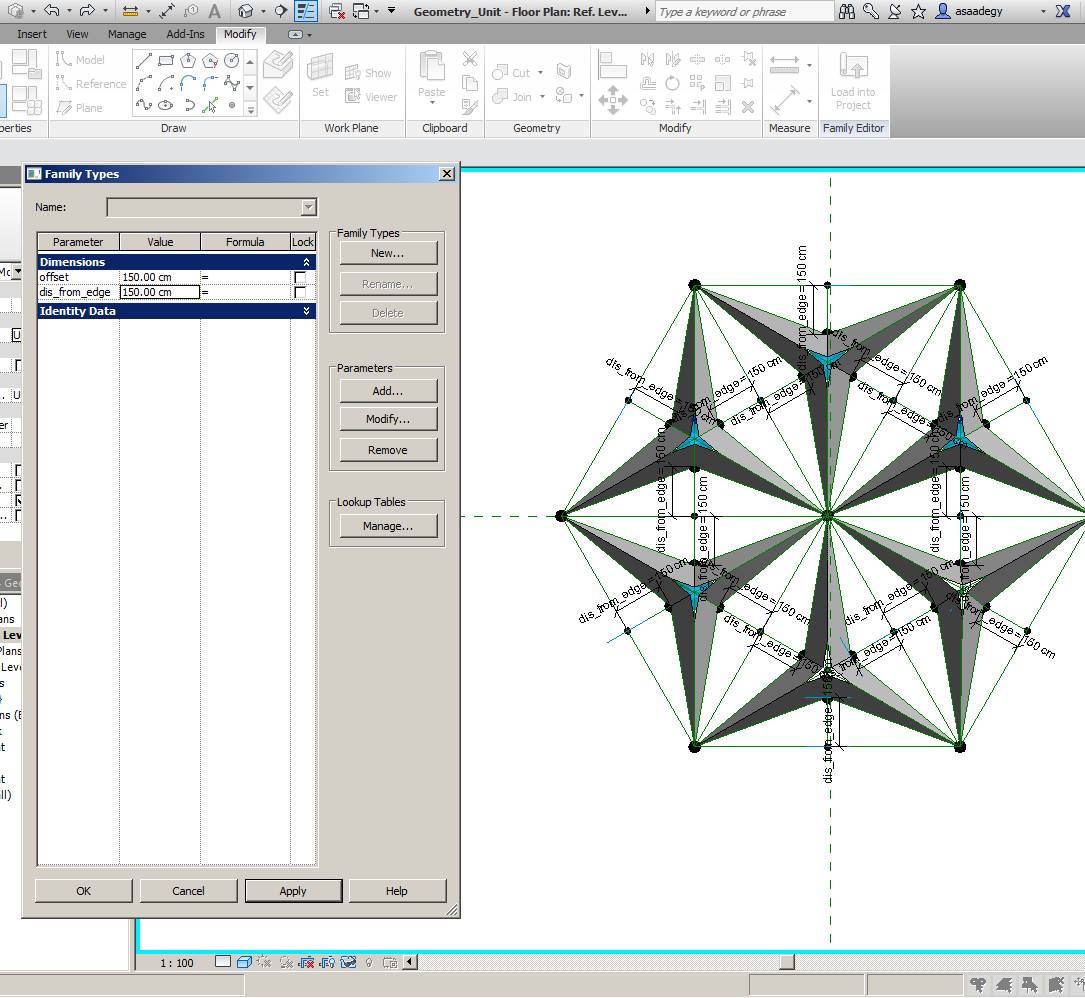This screenshot has height=998, width=1085.
Task: Open the Add-Ins ribbon tab
Action: pyautogui.click(x=186, y=33)
